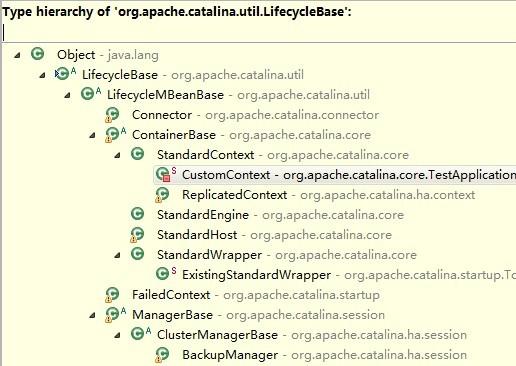
Task: Collapse the StandardContext node arrow
Action: pyautogui.click(x=117, y=155)
